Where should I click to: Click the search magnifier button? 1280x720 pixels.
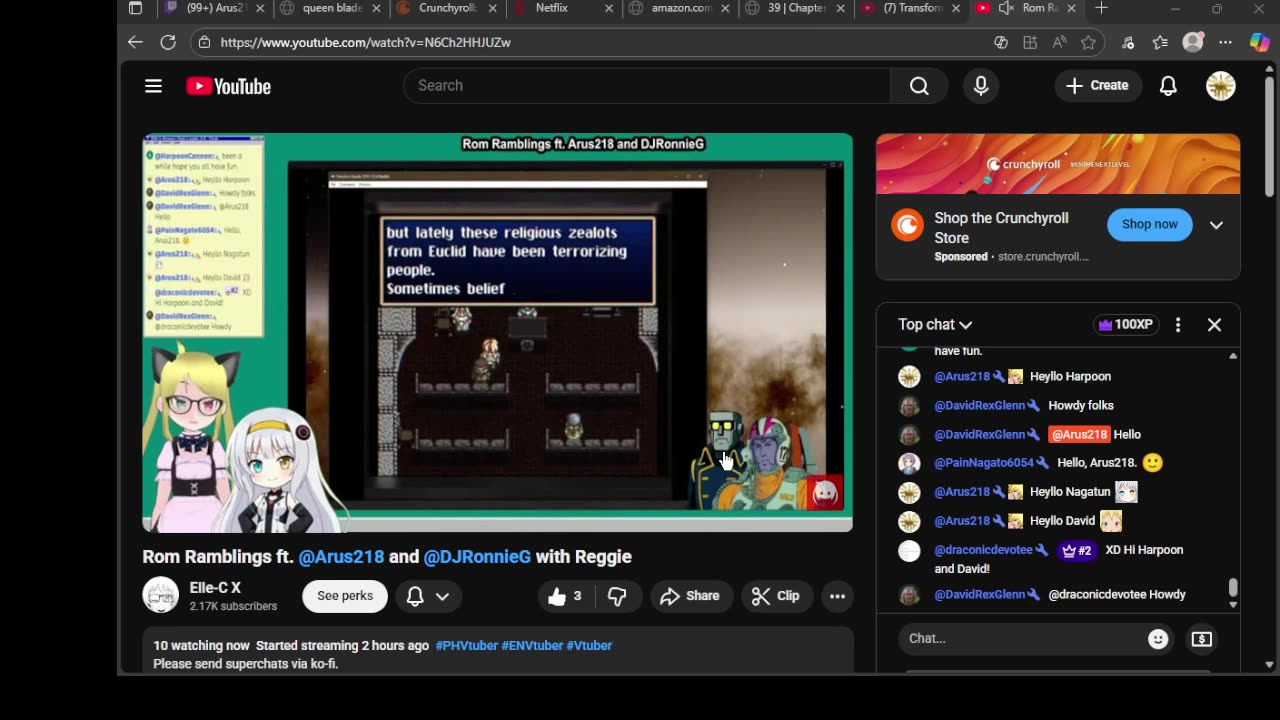(x=919, y=86)
